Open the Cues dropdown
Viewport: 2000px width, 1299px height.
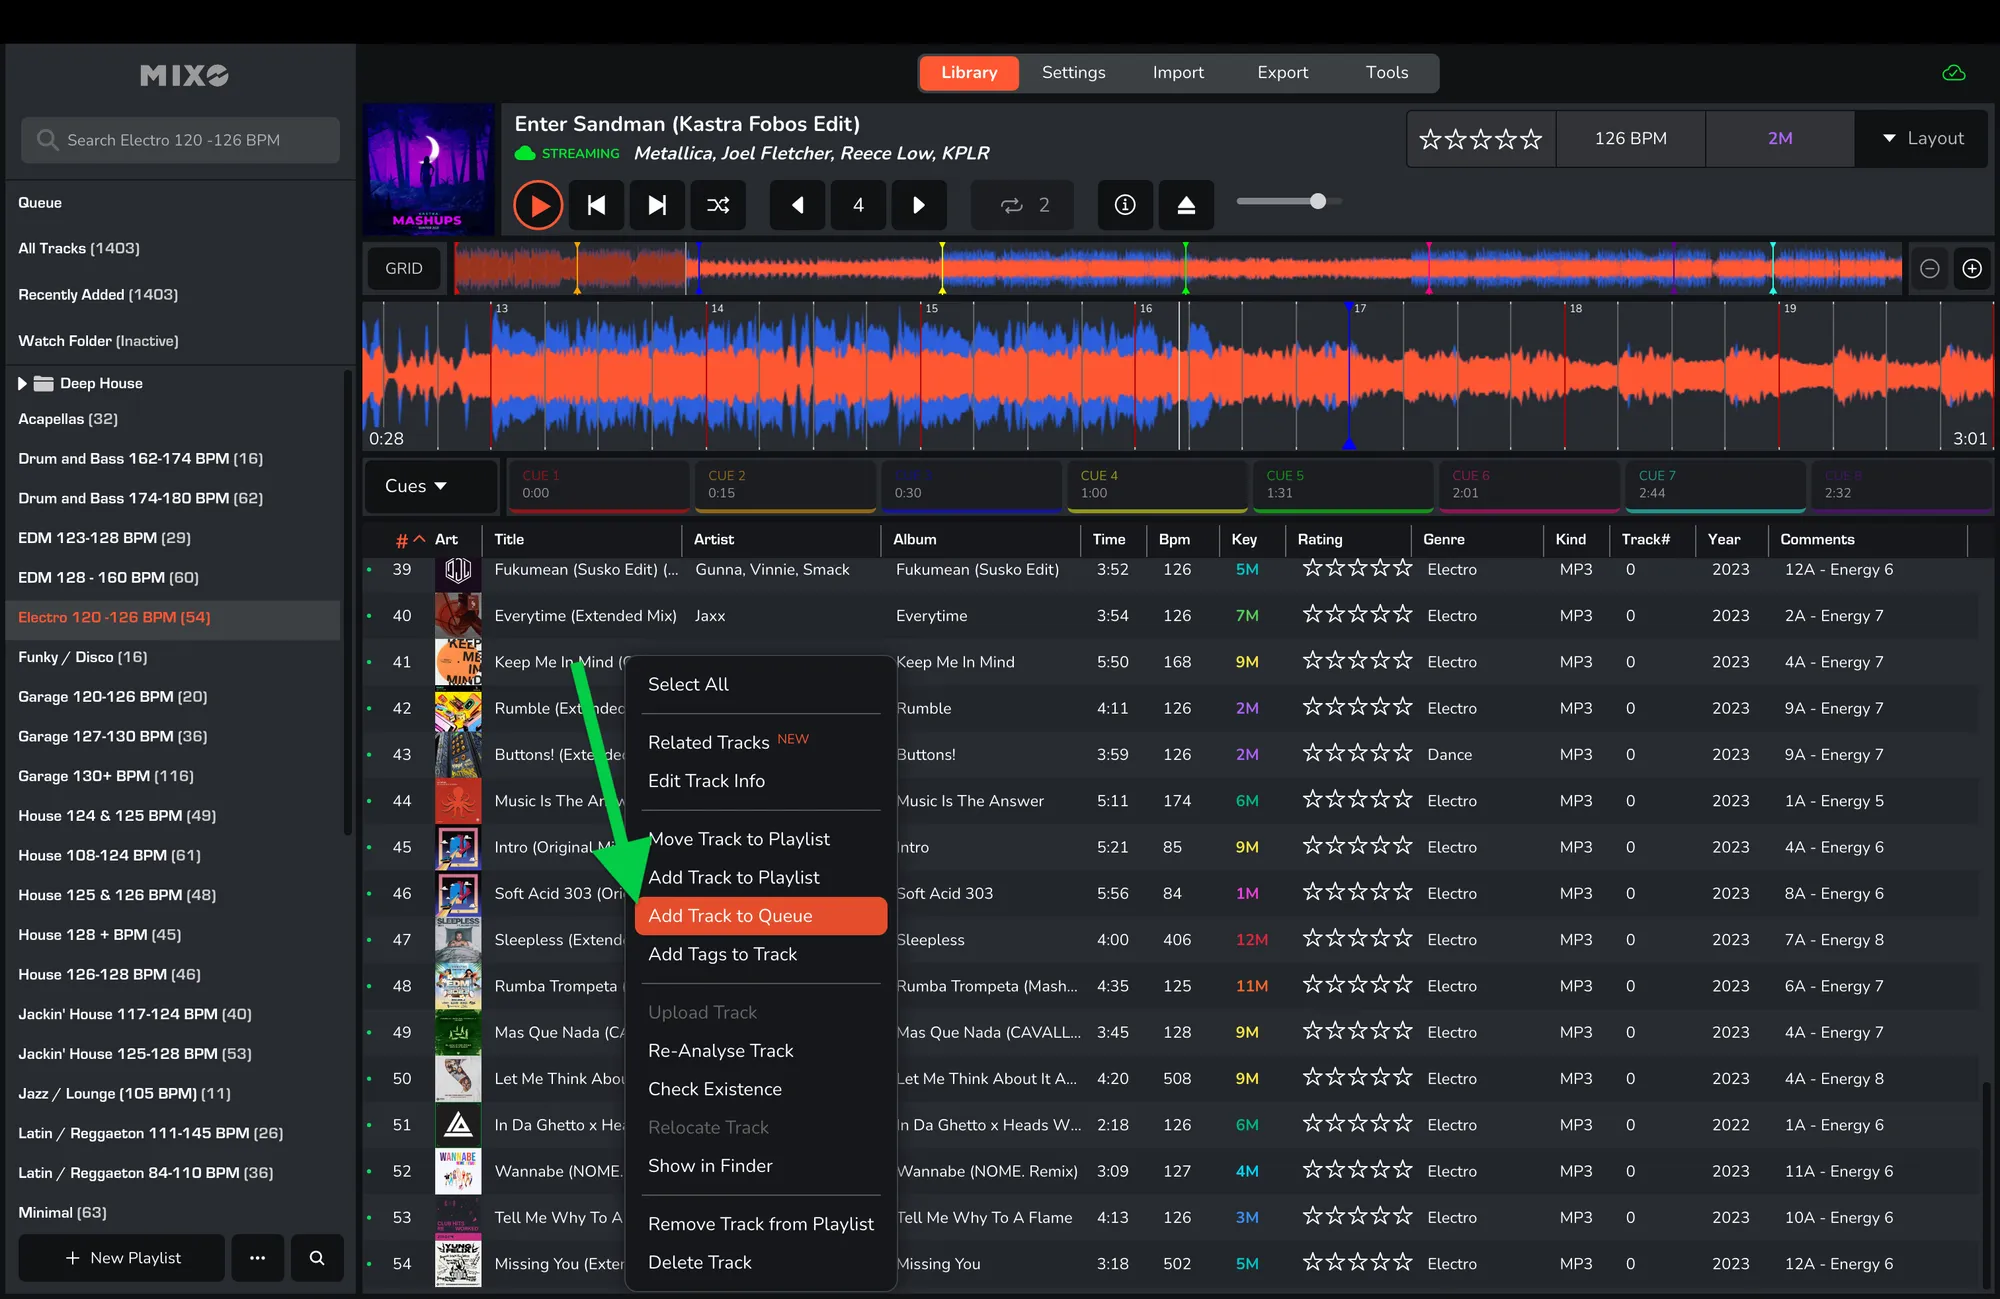[x=416, y=486]
